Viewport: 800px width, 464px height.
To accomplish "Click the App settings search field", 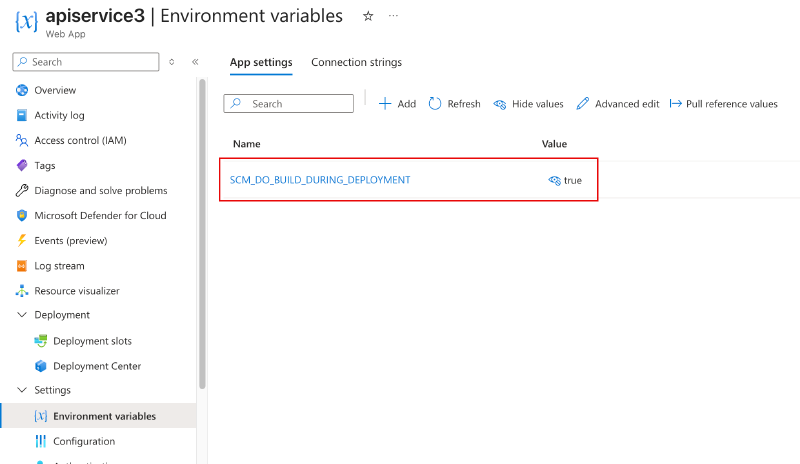I will 288,104.
